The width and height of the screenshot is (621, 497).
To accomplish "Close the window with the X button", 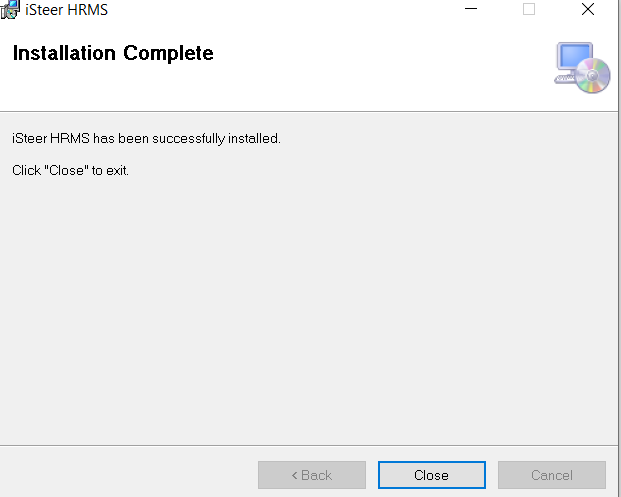I will [x=588, y=9].
